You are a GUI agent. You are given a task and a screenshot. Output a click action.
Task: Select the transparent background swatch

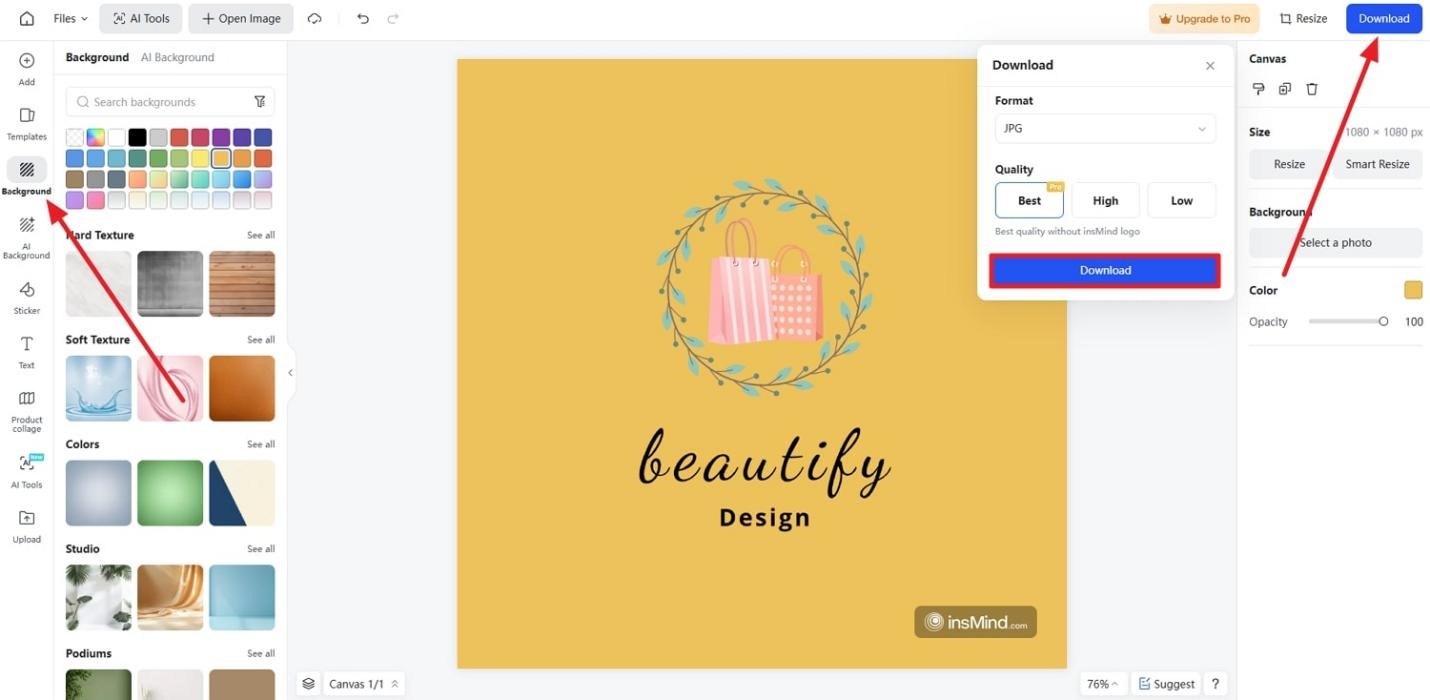75,137
